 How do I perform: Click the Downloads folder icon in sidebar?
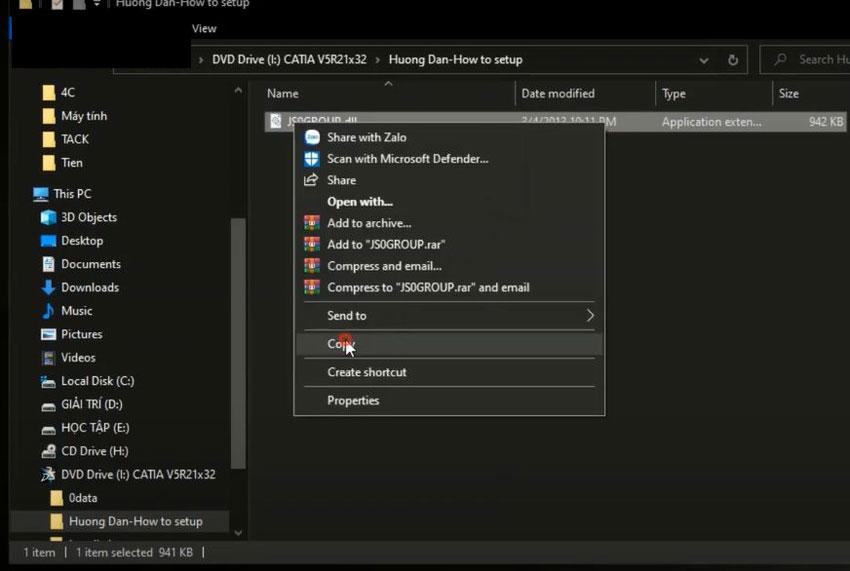tap(48, 288)
